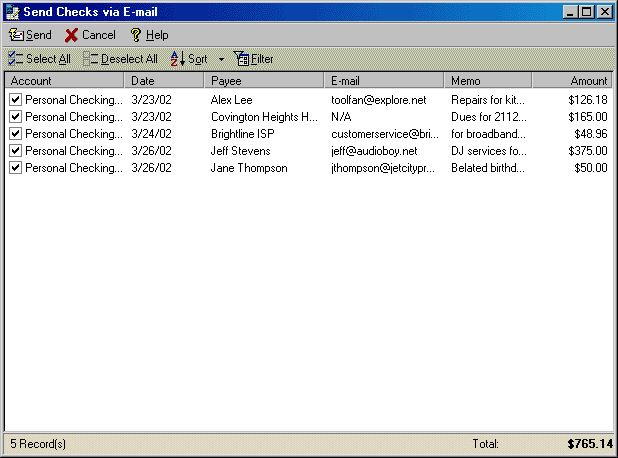Viewport: 618px width, 458px height.
Task: Click date 3/24/02 for Brightline ISP
Action: coord(151,134)
